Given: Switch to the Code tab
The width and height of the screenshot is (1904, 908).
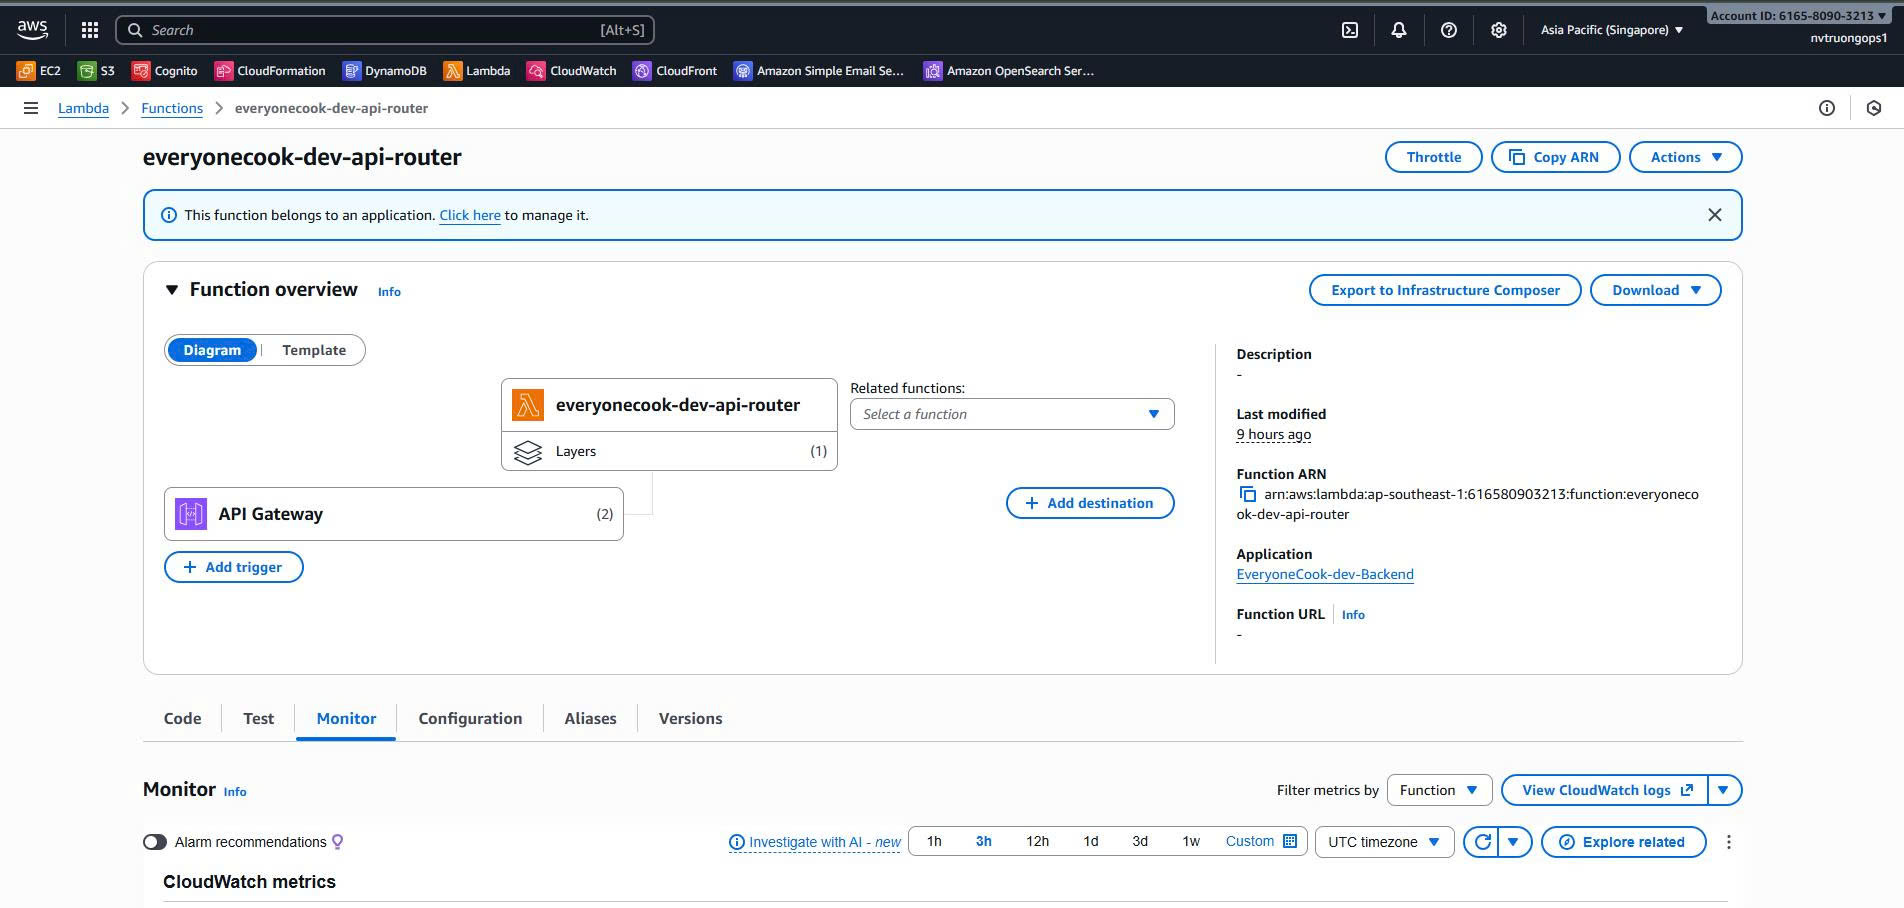Looking at the screenshot, I should pyautogui.click(x=183, y=719).
